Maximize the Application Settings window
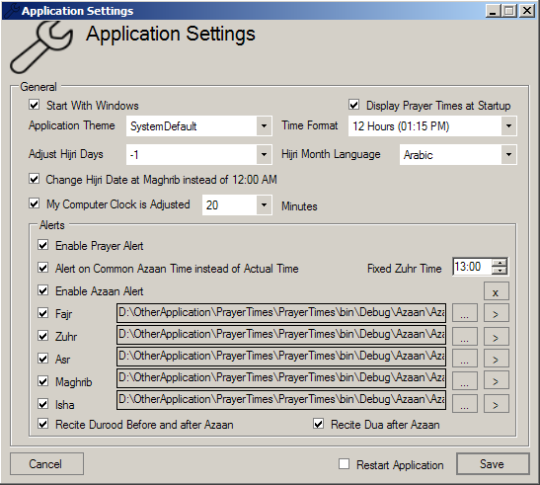540x485 pixels. pos(509,11)
